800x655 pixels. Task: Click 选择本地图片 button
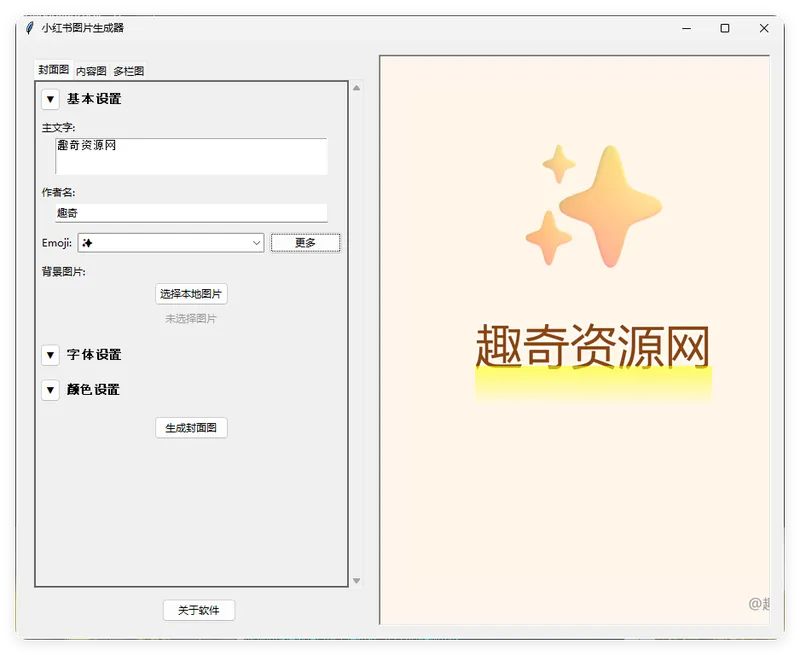tap(191, 294)
